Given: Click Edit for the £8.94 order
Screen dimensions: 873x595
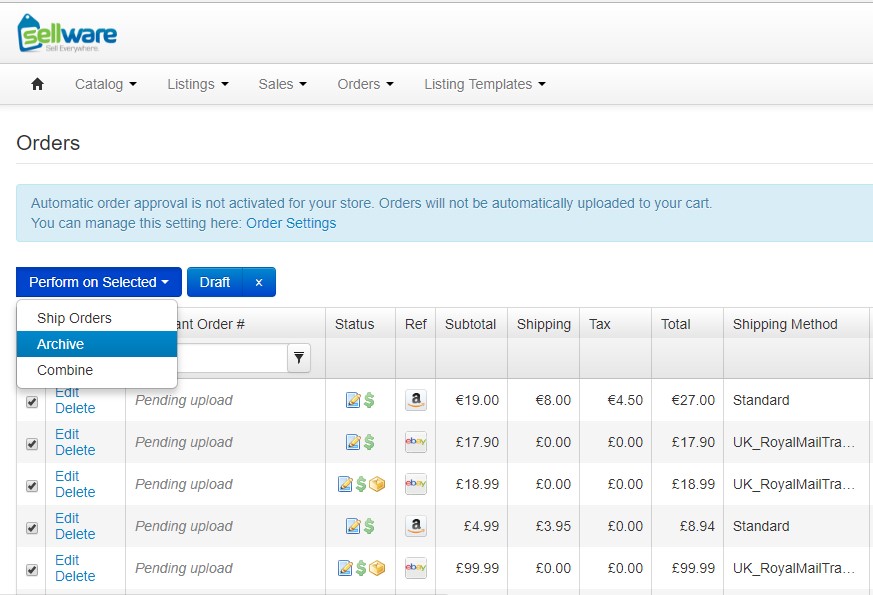Looking at the screenshot, I should pos(67,518).
